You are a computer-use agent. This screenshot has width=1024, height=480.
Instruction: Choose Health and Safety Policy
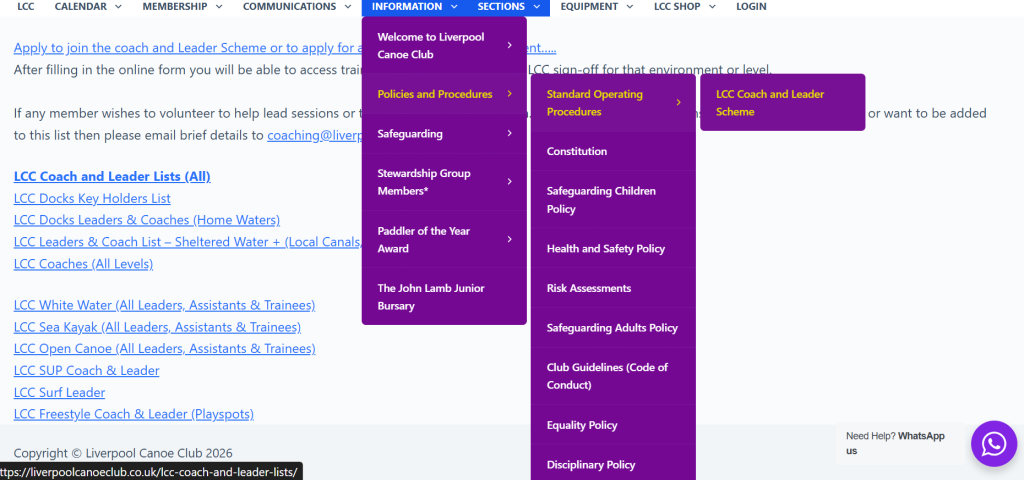coord(605,249)
